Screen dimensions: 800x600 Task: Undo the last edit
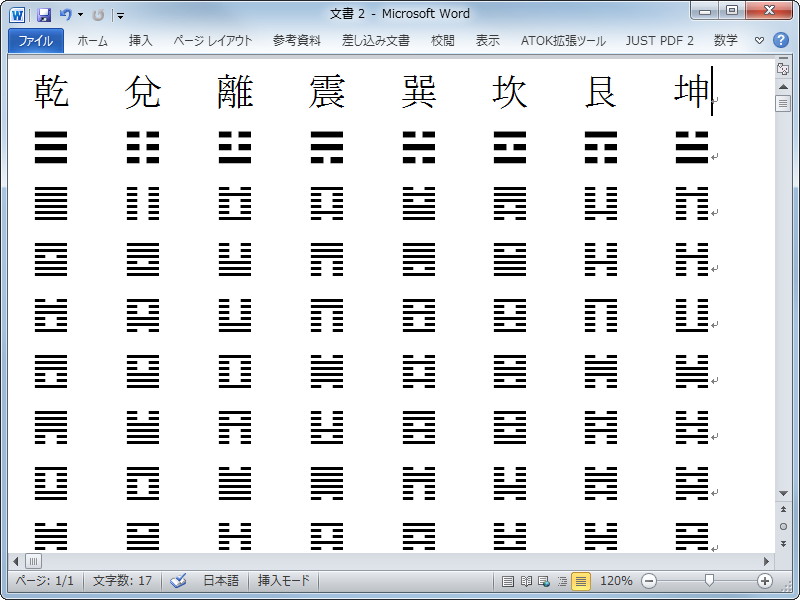(x=66, y=14)
